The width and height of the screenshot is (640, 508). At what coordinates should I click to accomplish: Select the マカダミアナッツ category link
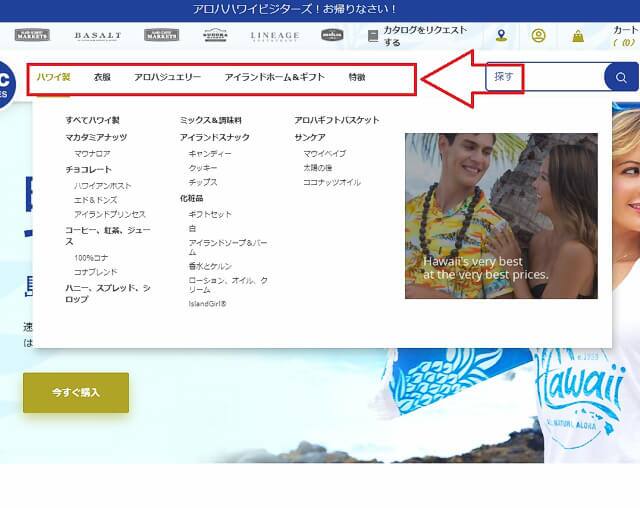pyautogui.click(x=95, y=137)
